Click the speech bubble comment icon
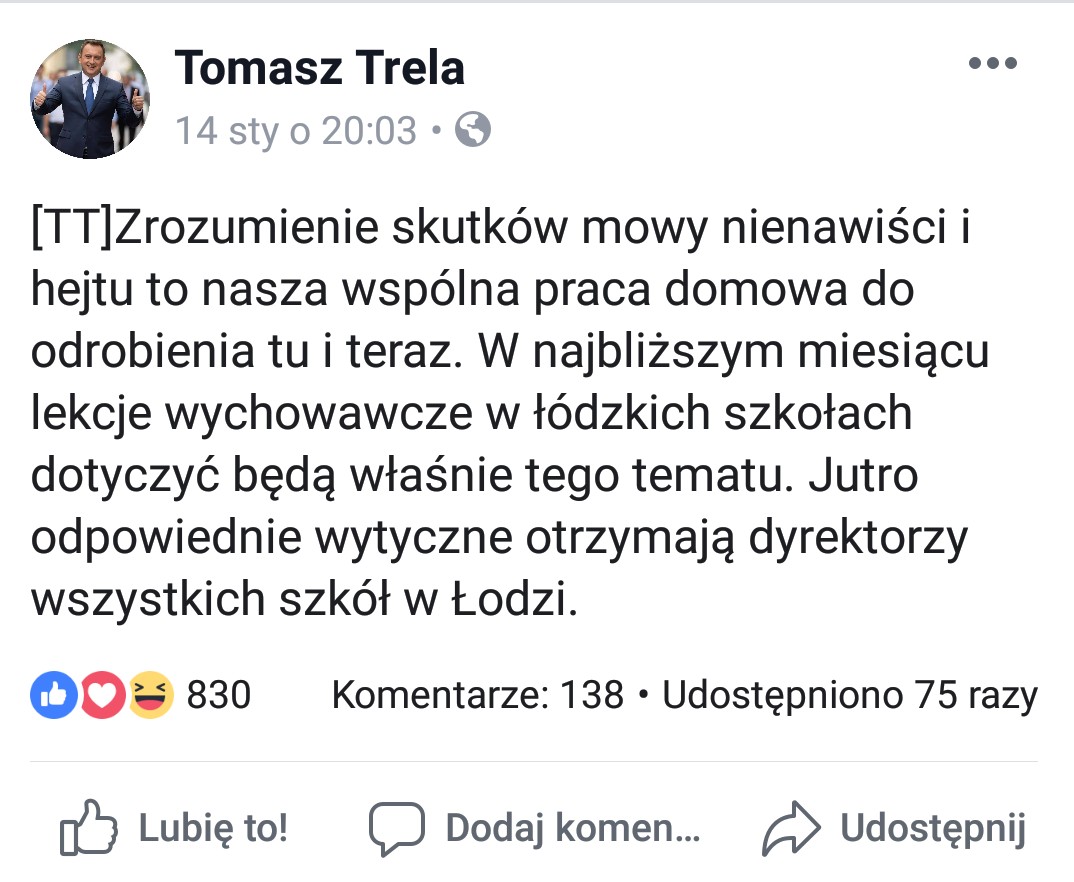 click(400, 827)
